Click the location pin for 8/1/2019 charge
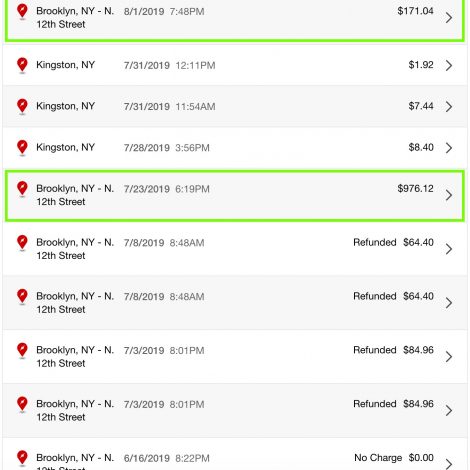 click(22, 11)
